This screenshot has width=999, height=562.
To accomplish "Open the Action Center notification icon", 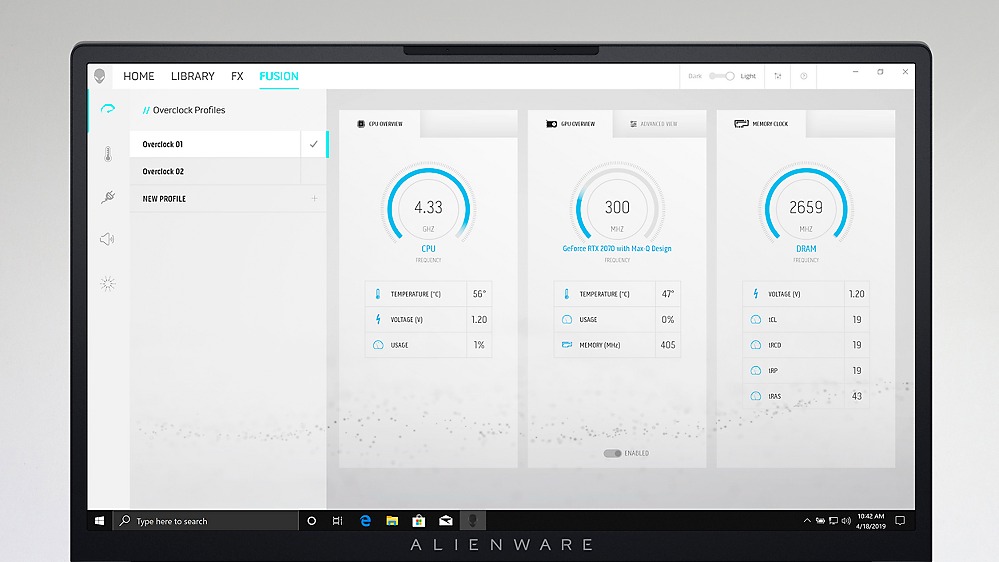I will pos(900,521).
